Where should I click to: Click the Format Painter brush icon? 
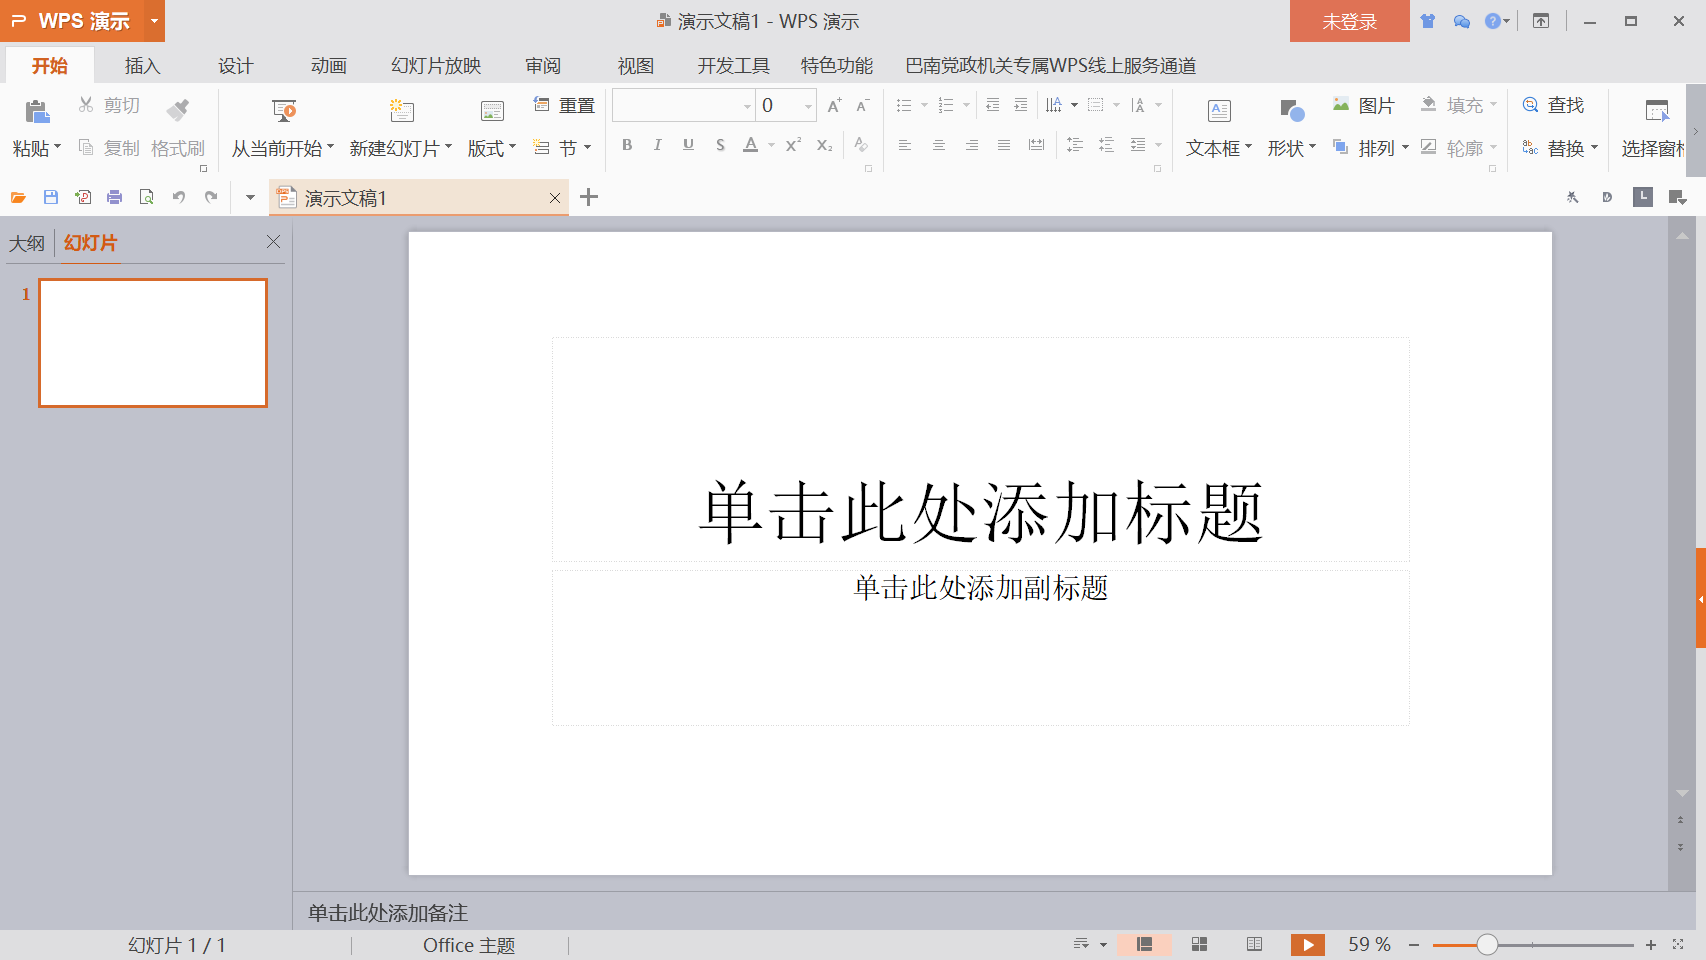(178, 110)
